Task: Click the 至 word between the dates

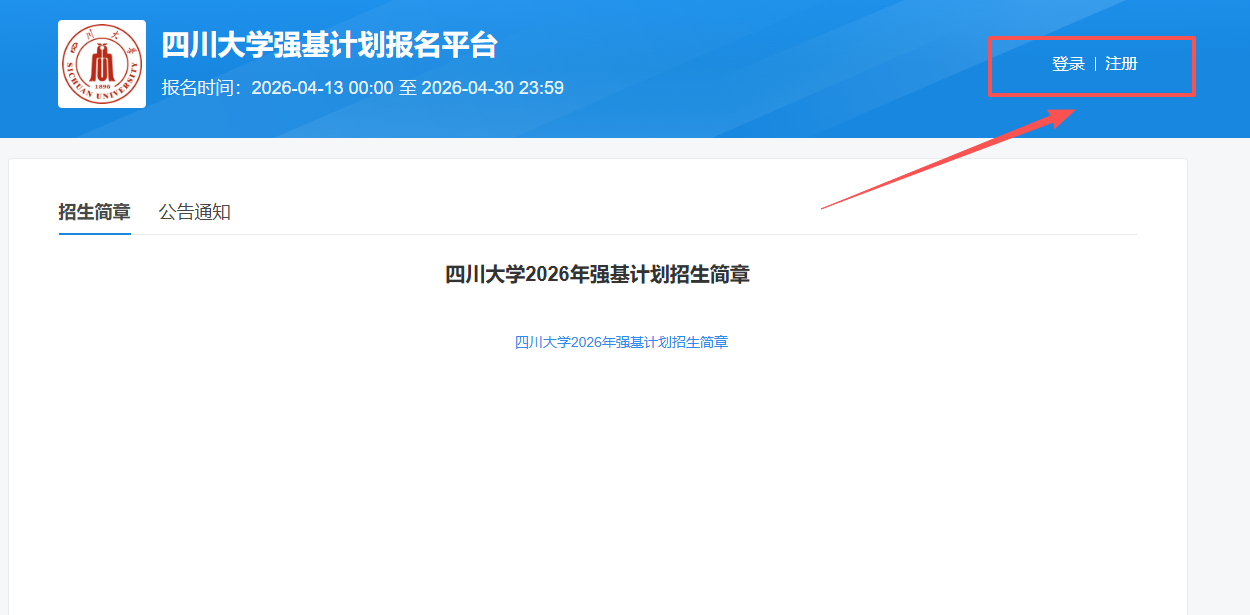Action: point(408,88)
